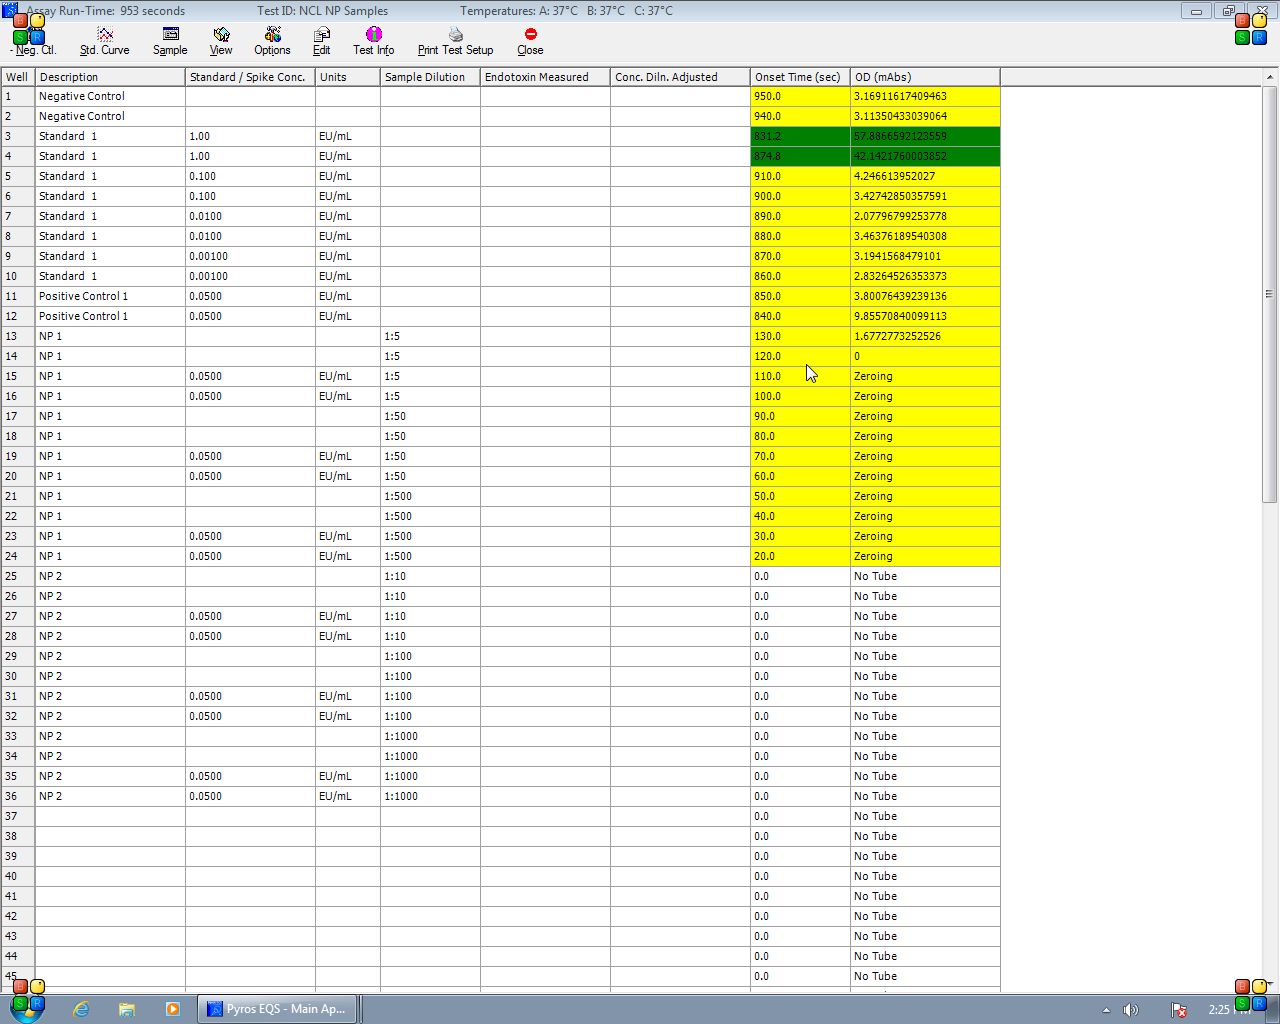The image size is (1280, 1024).
Task: Click the vertical scrollbar thumb
Action: (x=1270, y=294)
